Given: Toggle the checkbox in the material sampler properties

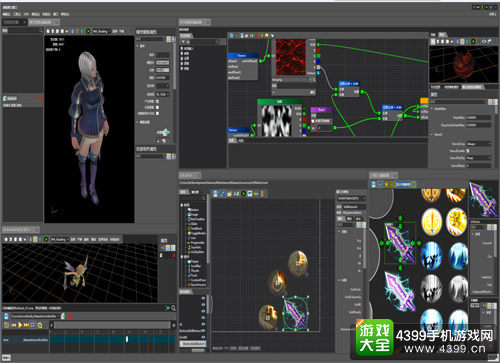Looking at the screenshot, I should tap(468, 151).
